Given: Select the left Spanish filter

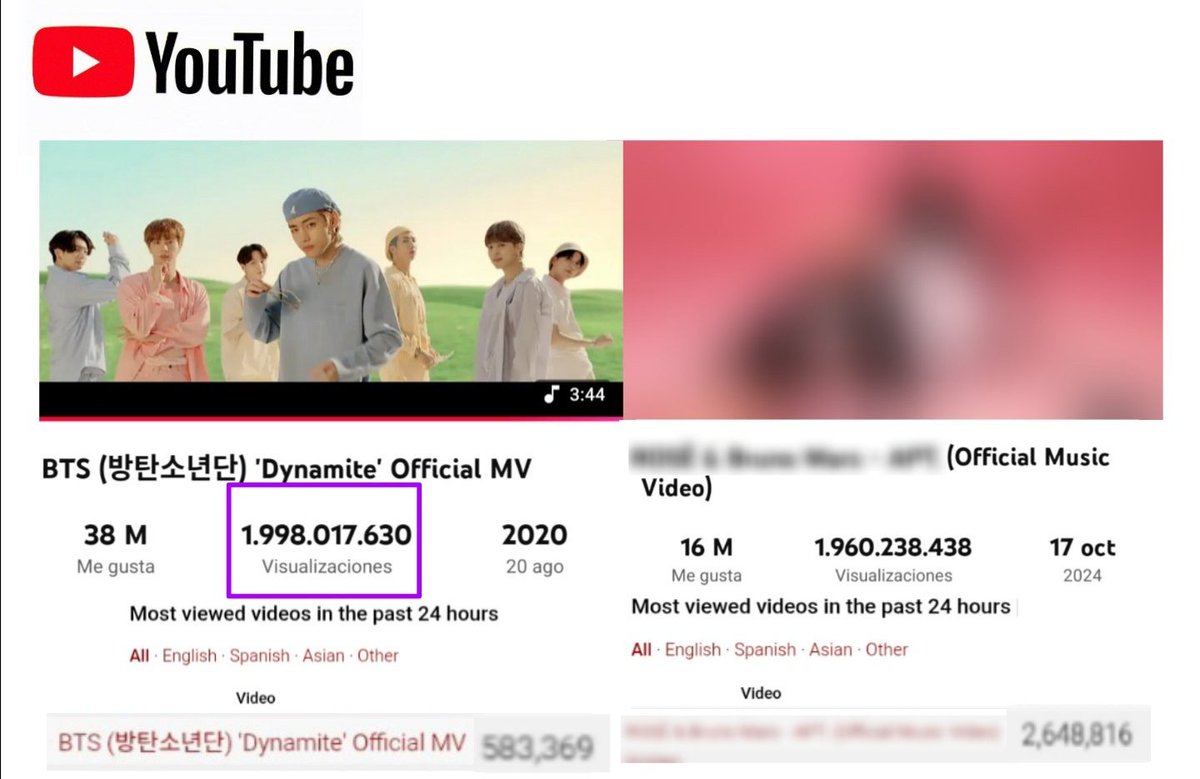Looking at the screenshot, I should (259, 656).
